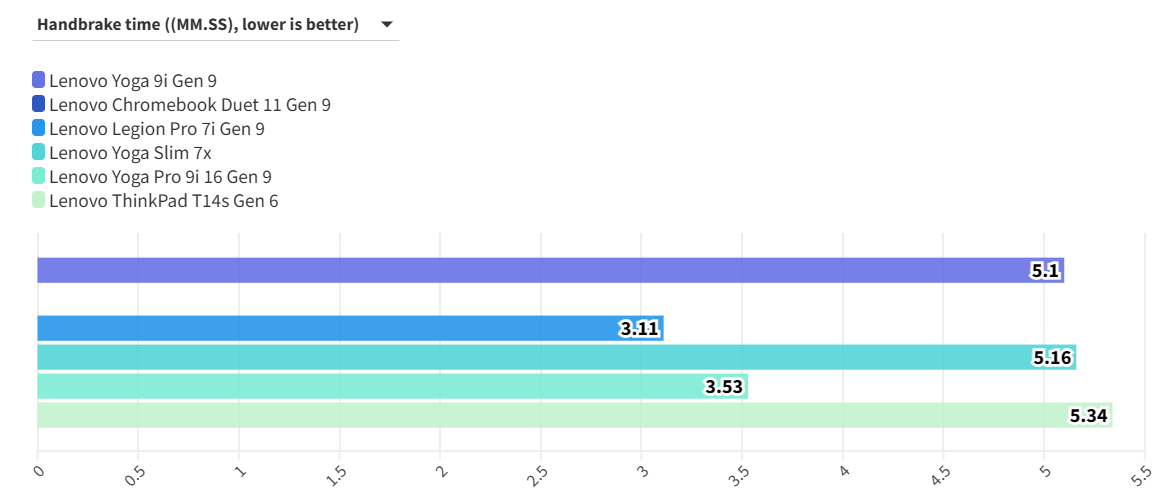
Task: Click the Yoga Pro 9i 16 swatch
Action: click(39, 176)
